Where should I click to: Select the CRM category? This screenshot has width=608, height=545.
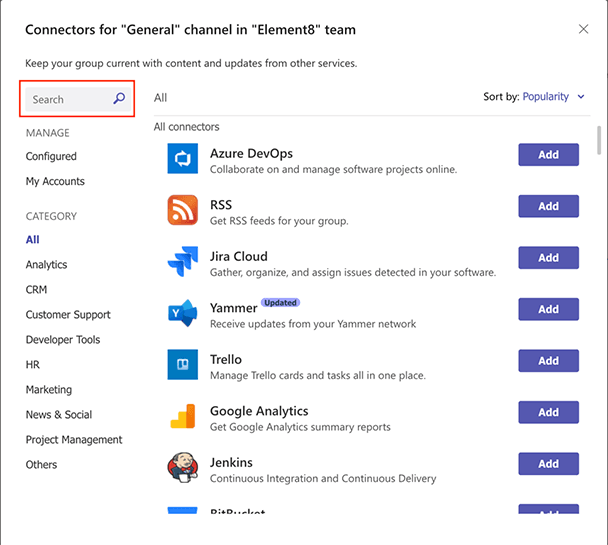(36, 290)
